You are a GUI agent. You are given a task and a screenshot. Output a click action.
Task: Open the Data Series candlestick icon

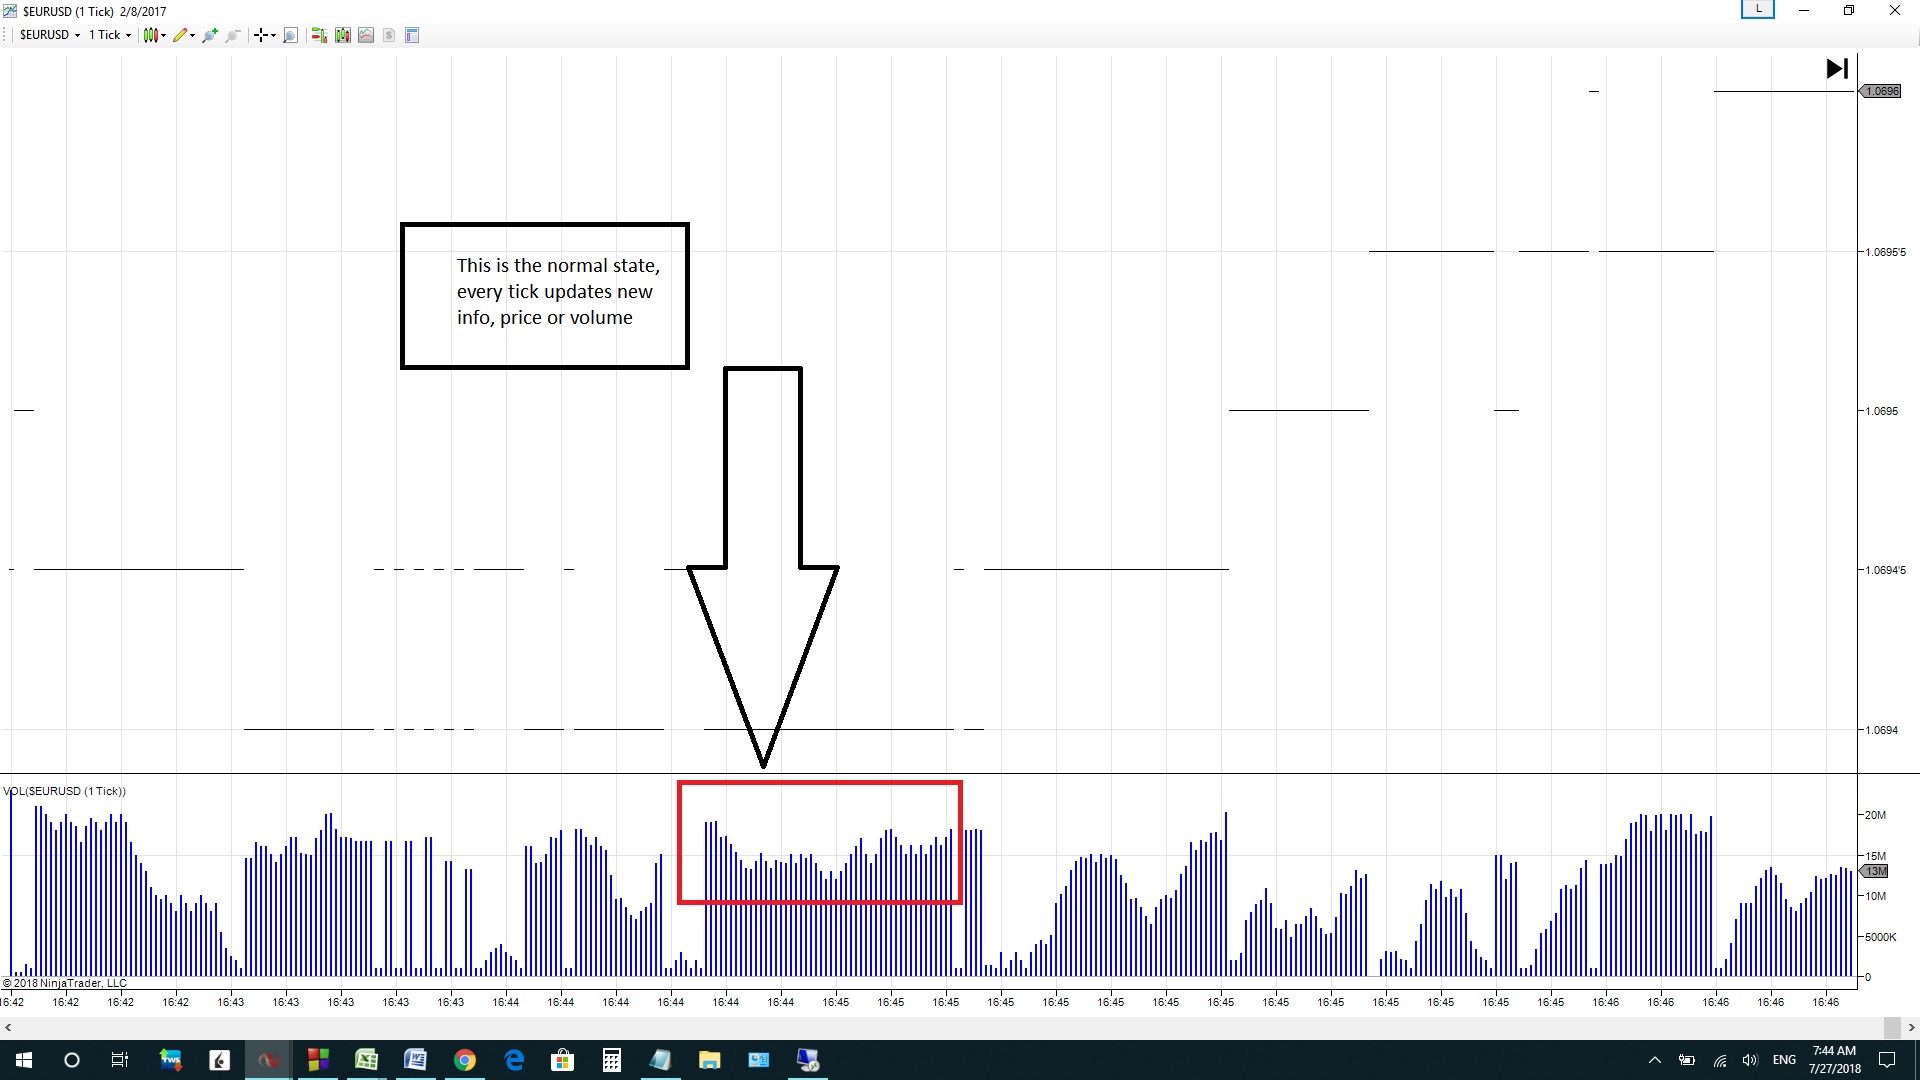pos(343,35)
